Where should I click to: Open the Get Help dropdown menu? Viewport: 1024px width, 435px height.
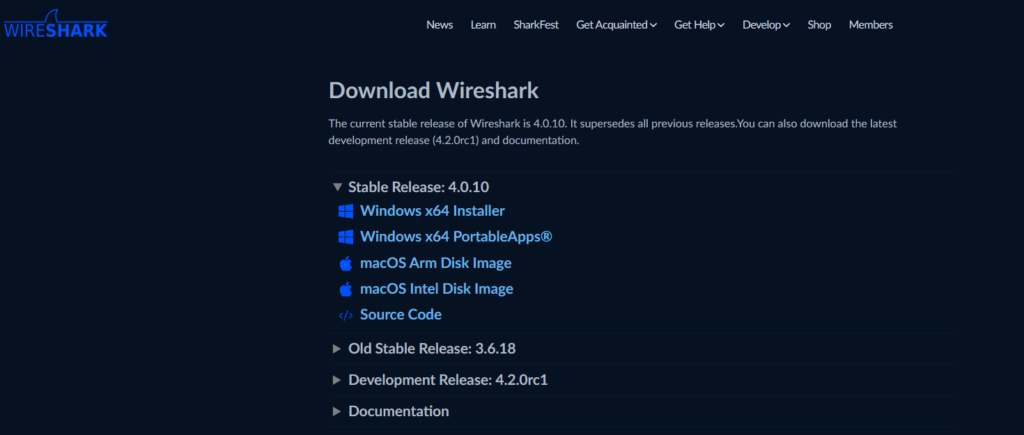coord(699,25)
